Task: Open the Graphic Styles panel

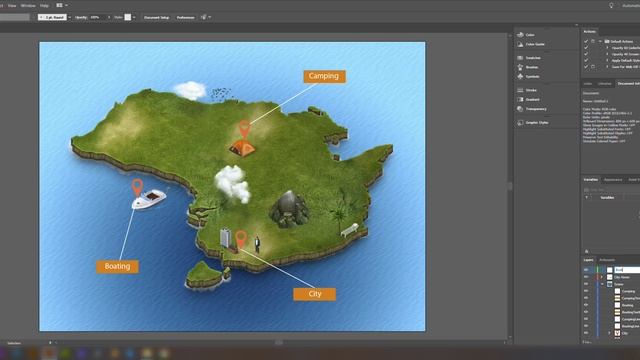Action: (533, 122)
